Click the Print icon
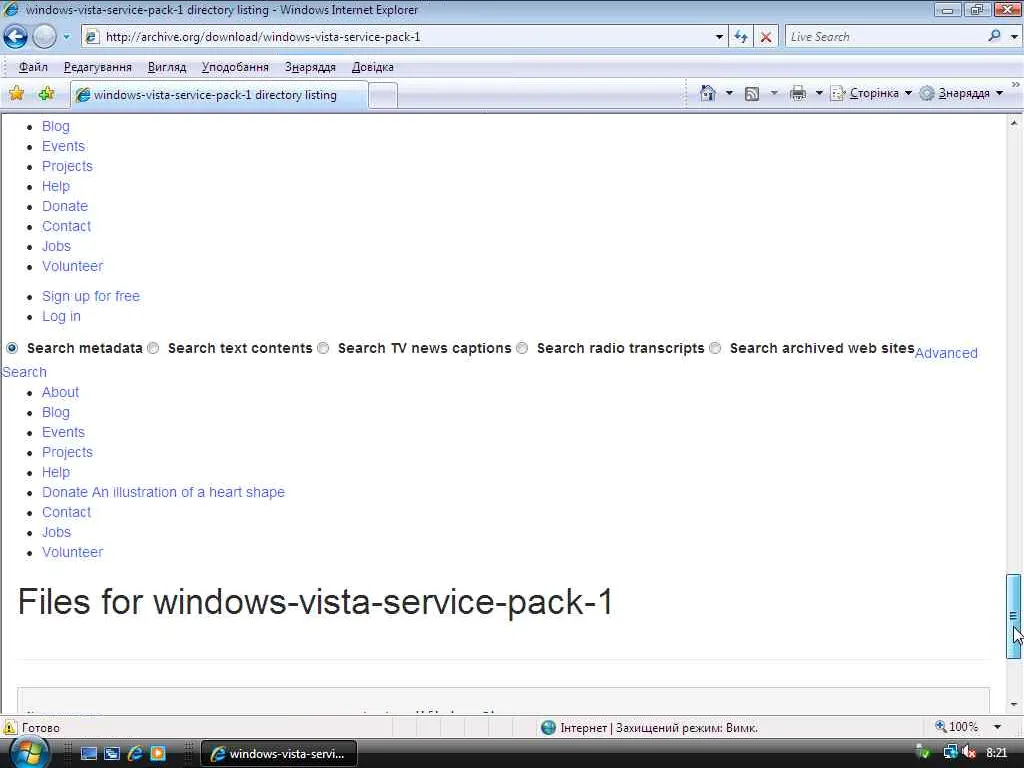Viewport: 1024px width, 768px height. (797, 93)
